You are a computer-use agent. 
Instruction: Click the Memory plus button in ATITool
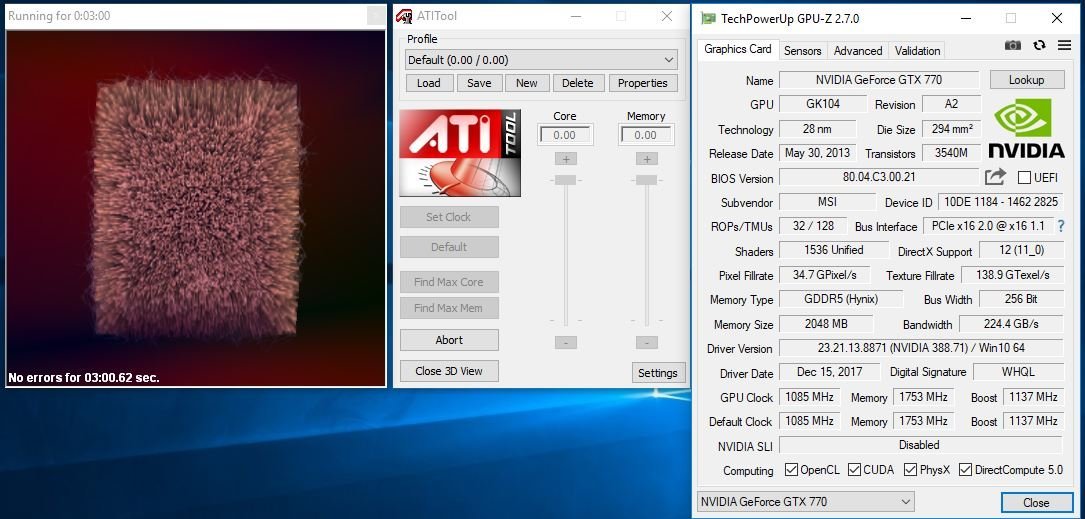pyautogui.click(x=646, y=159)
